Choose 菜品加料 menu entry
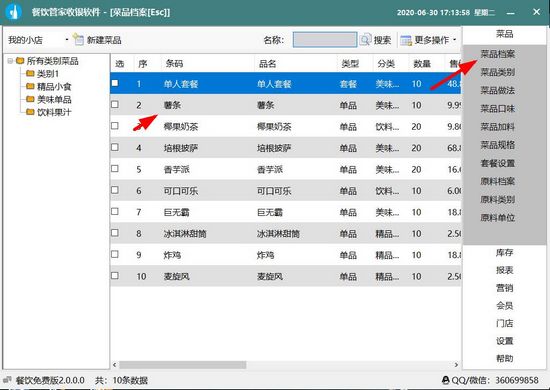The height and width of the screenshot is (390, 550). (497, 127)
